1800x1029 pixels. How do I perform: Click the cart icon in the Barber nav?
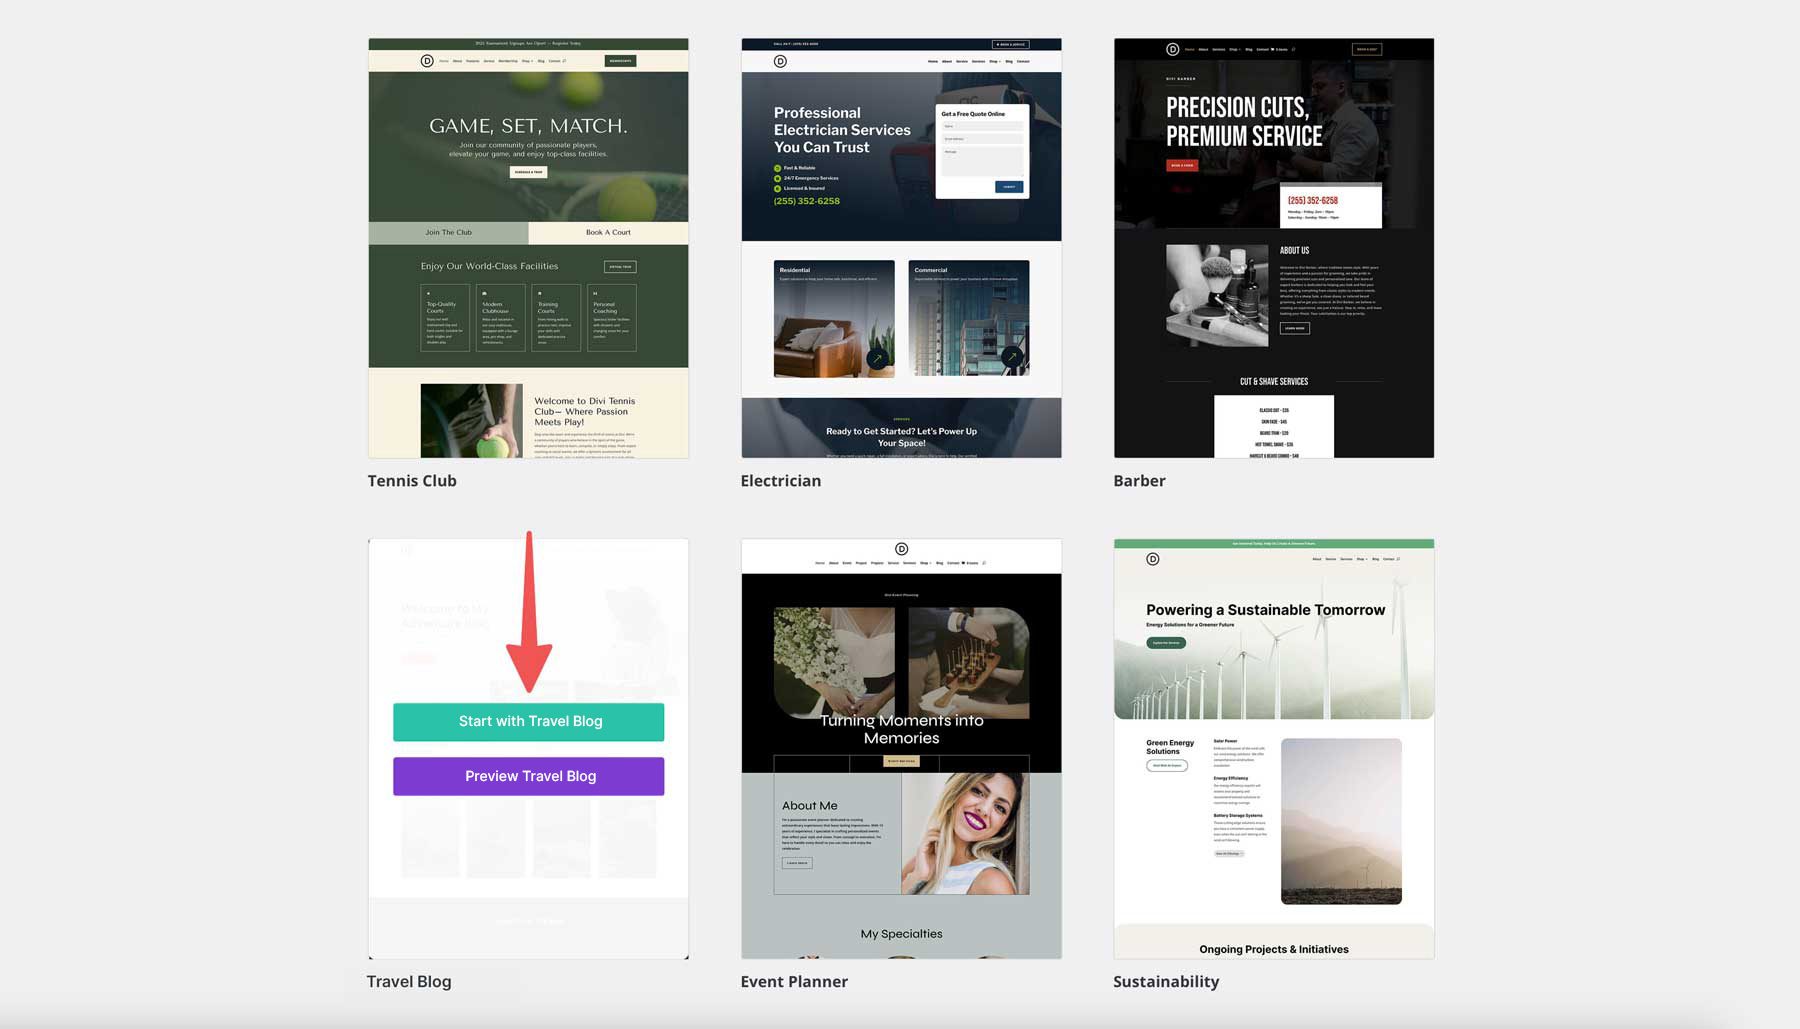[x=1272, y=49]
